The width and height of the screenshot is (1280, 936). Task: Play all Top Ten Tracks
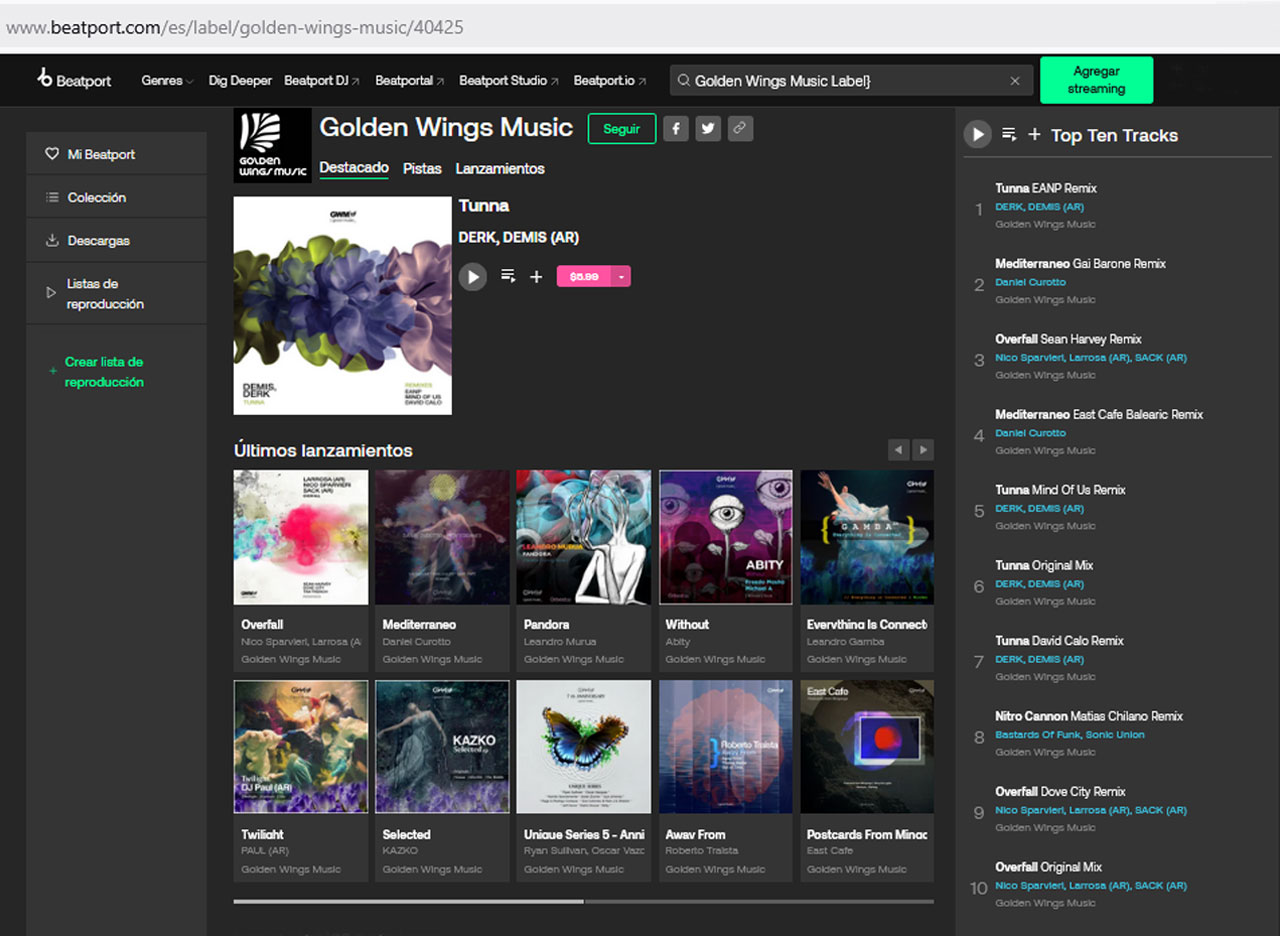(x=977, y=134)
